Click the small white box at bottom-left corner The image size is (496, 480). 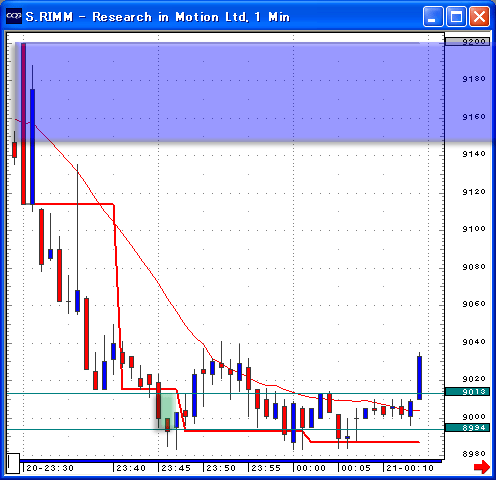13,463
